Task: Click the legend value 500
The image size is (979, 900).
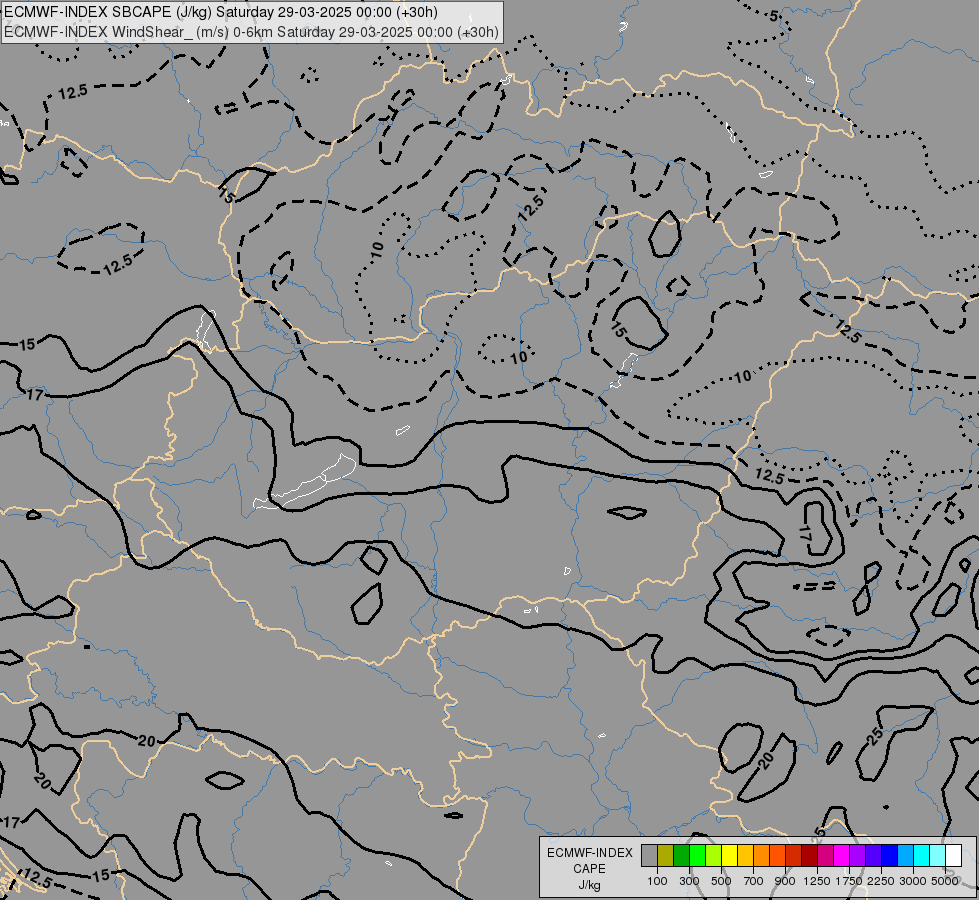Action: pyautogui.click(x=721, y=881)
